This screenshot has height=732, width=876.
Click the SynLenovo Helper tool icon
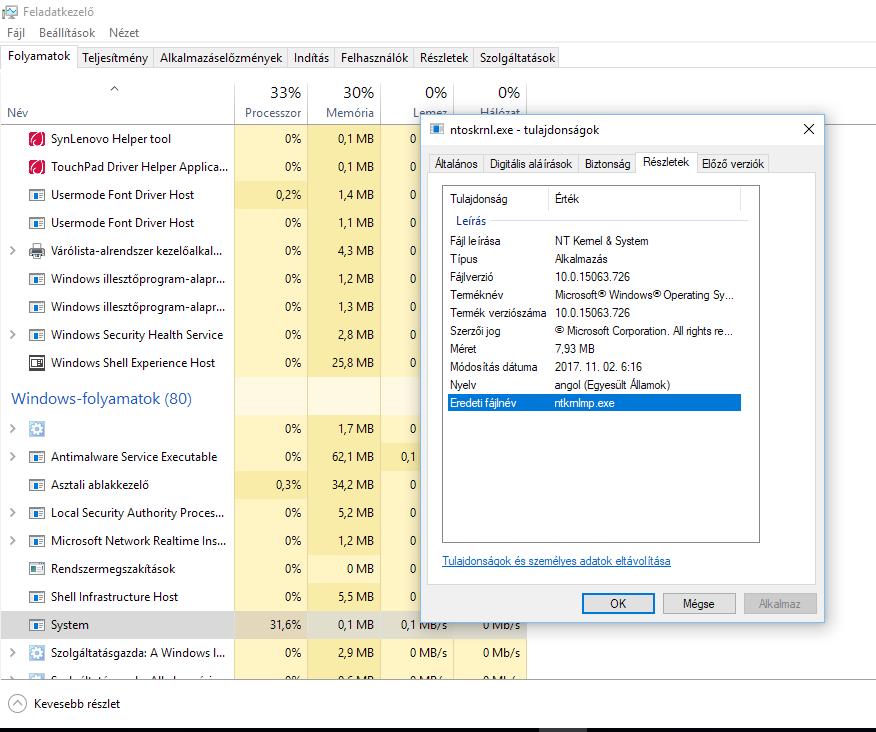[x=37, y=139]
